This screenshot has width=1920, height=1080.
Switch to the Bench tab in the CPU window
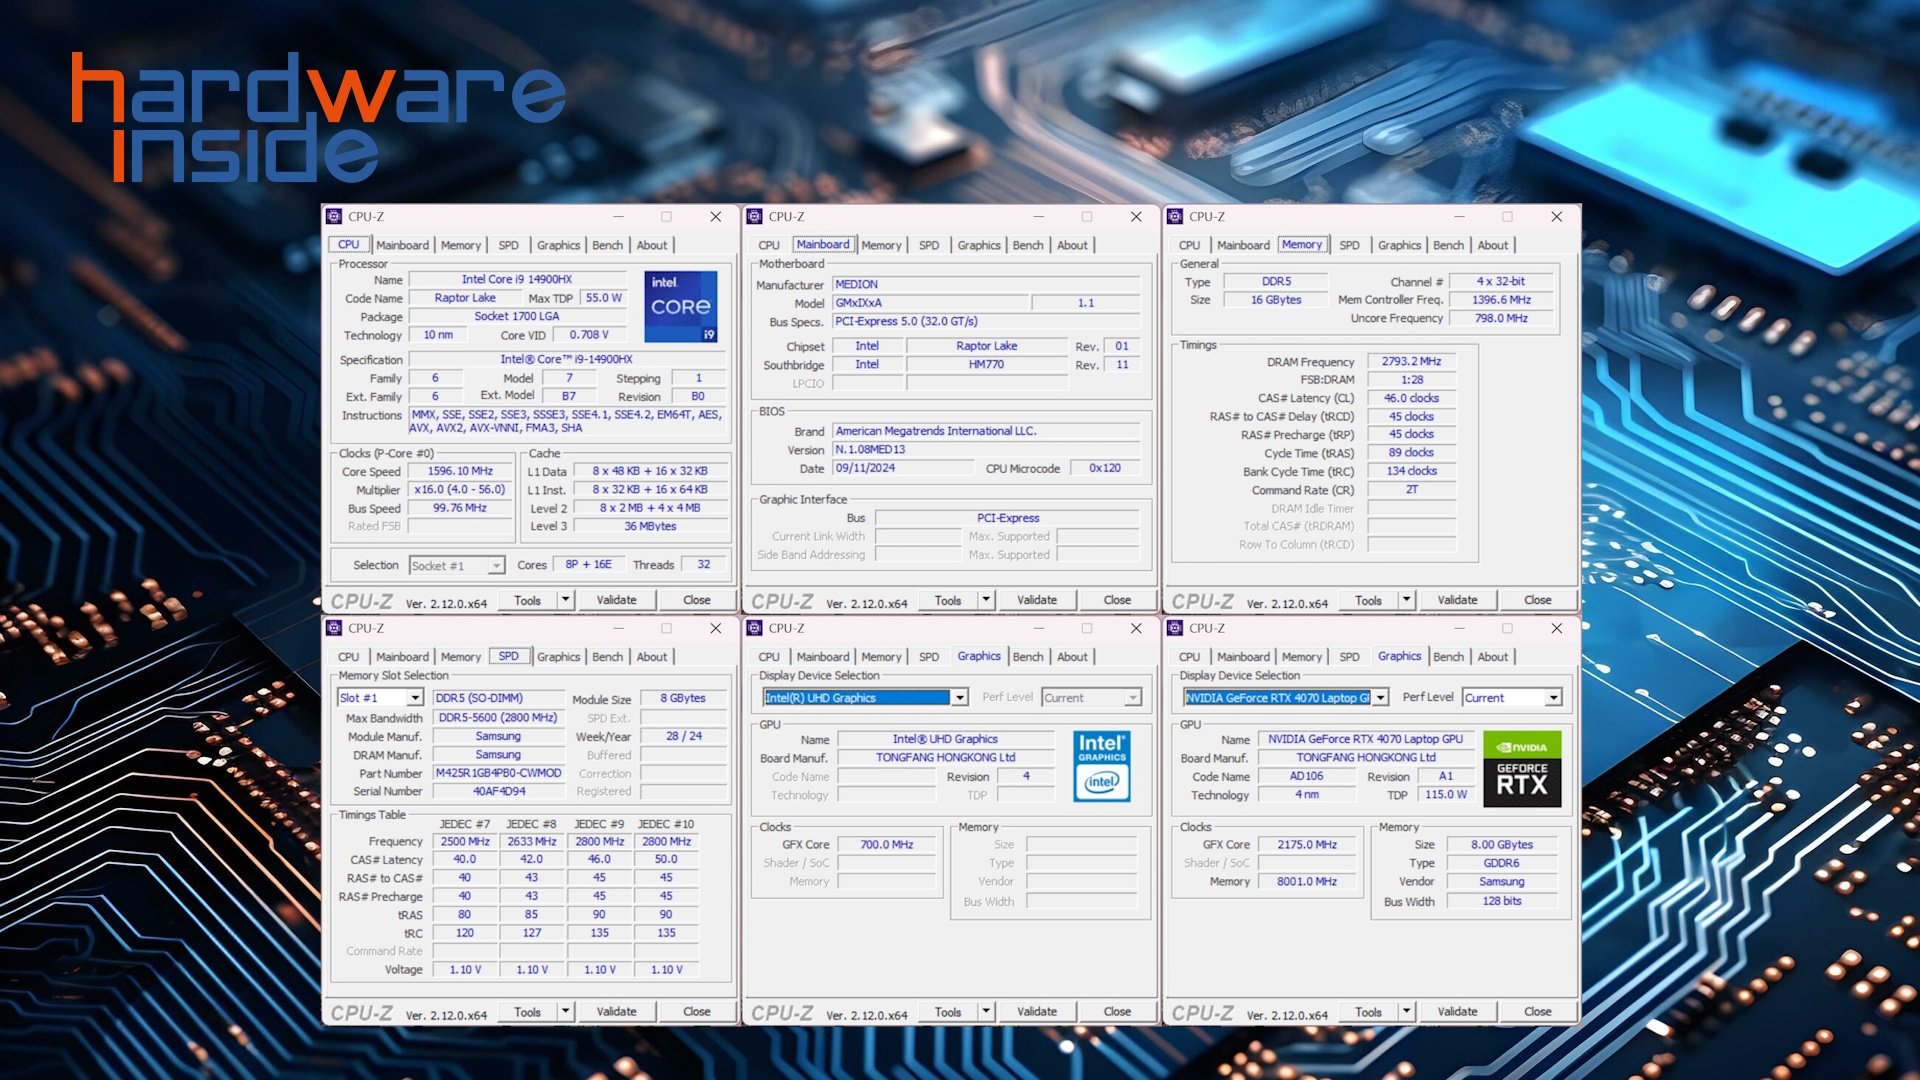coord(607,245)
